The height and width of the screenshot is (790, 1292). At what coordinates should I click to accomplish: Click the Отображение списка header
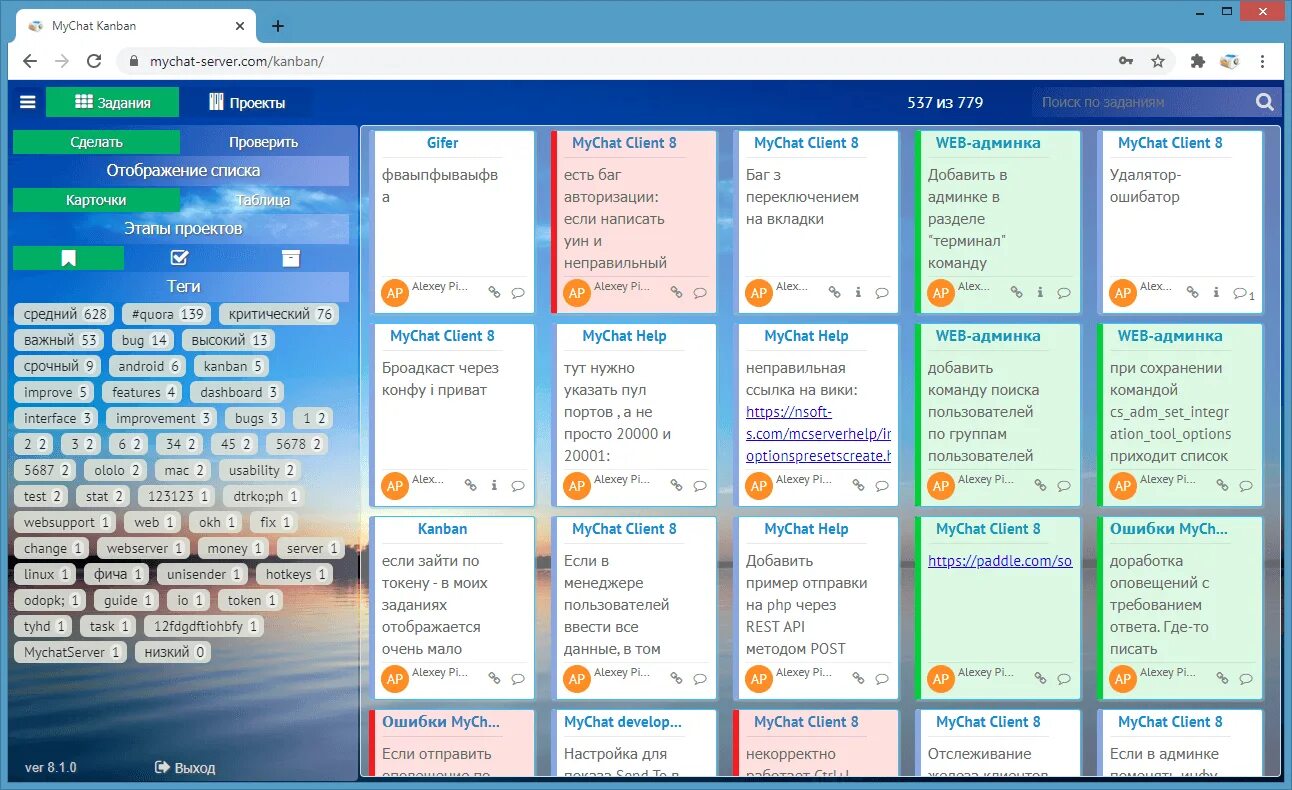[x=181, y=170]
